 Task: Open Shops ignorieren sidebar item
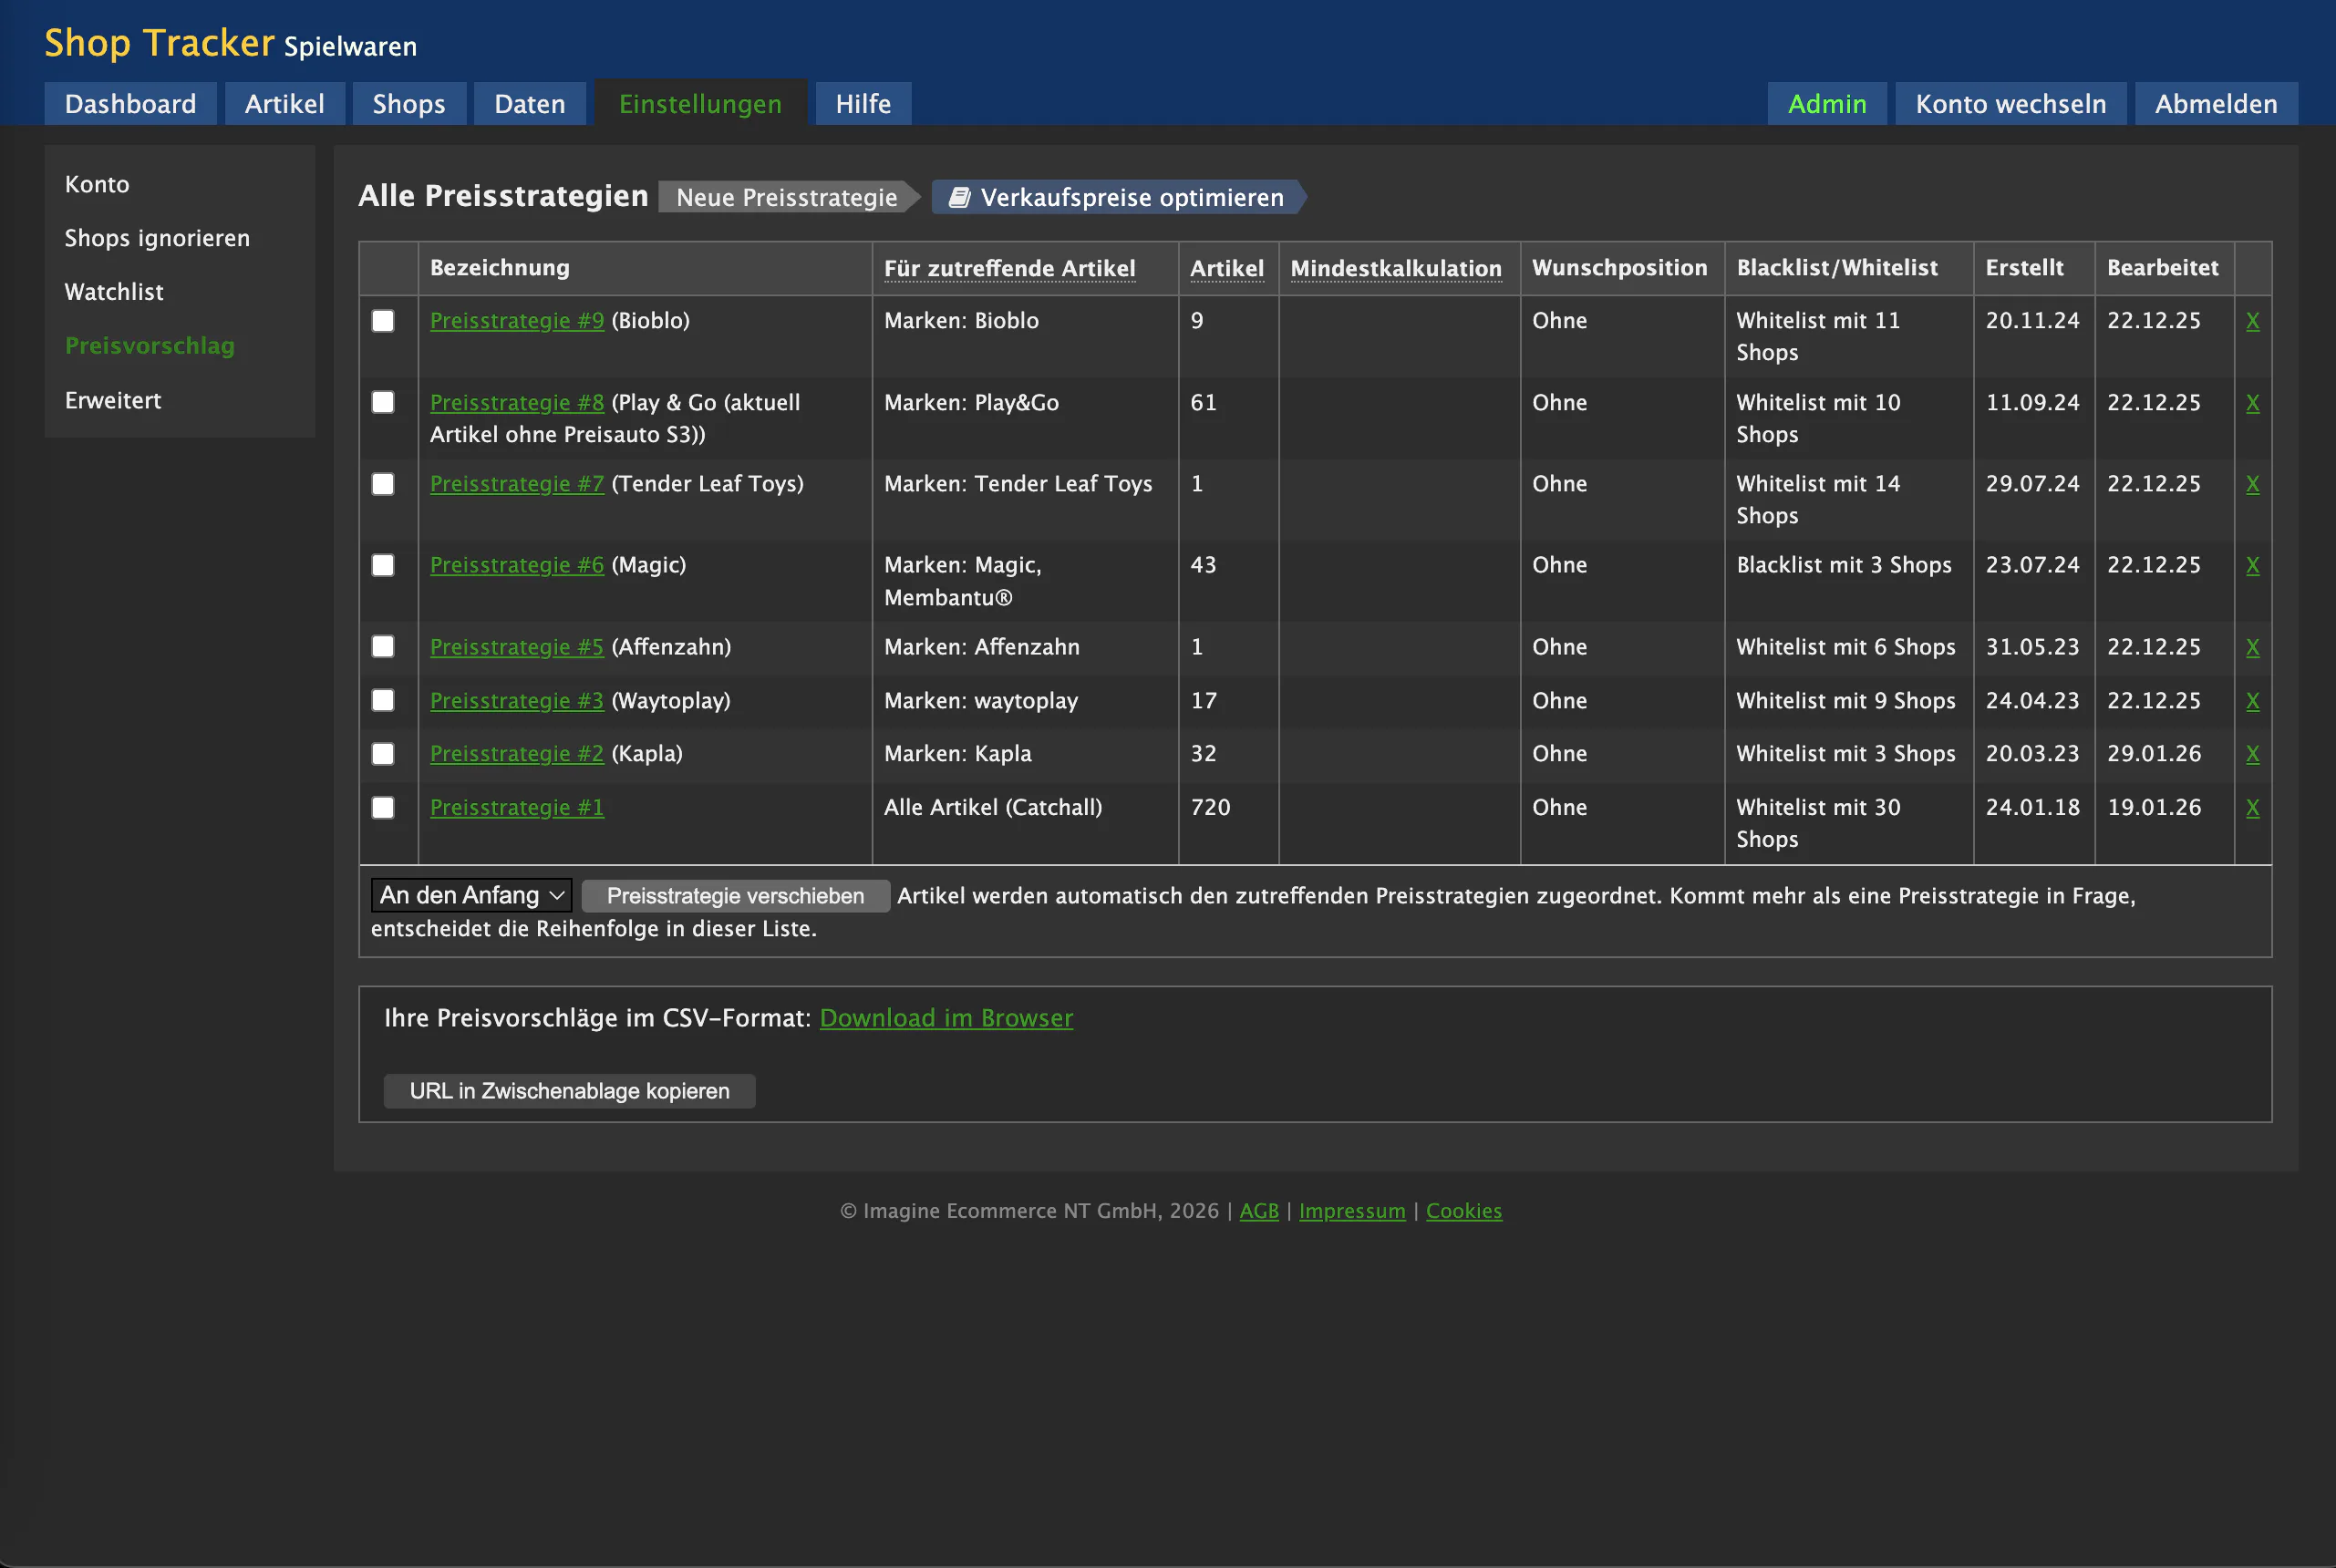157,238
